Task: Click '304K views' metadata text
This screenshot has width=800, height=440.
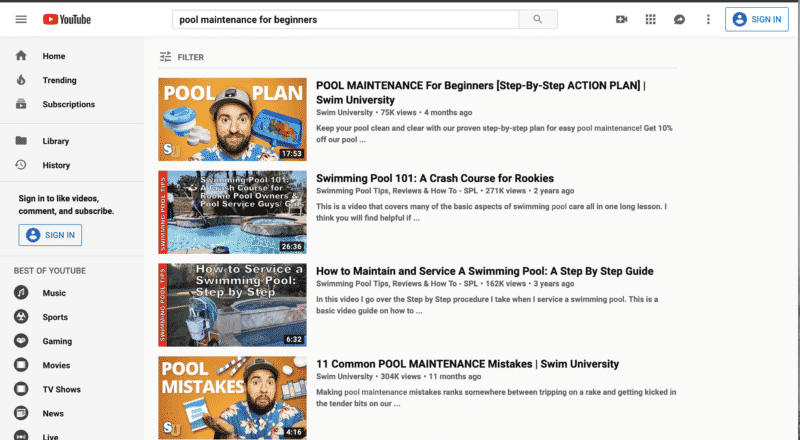Action: (401, 377)
